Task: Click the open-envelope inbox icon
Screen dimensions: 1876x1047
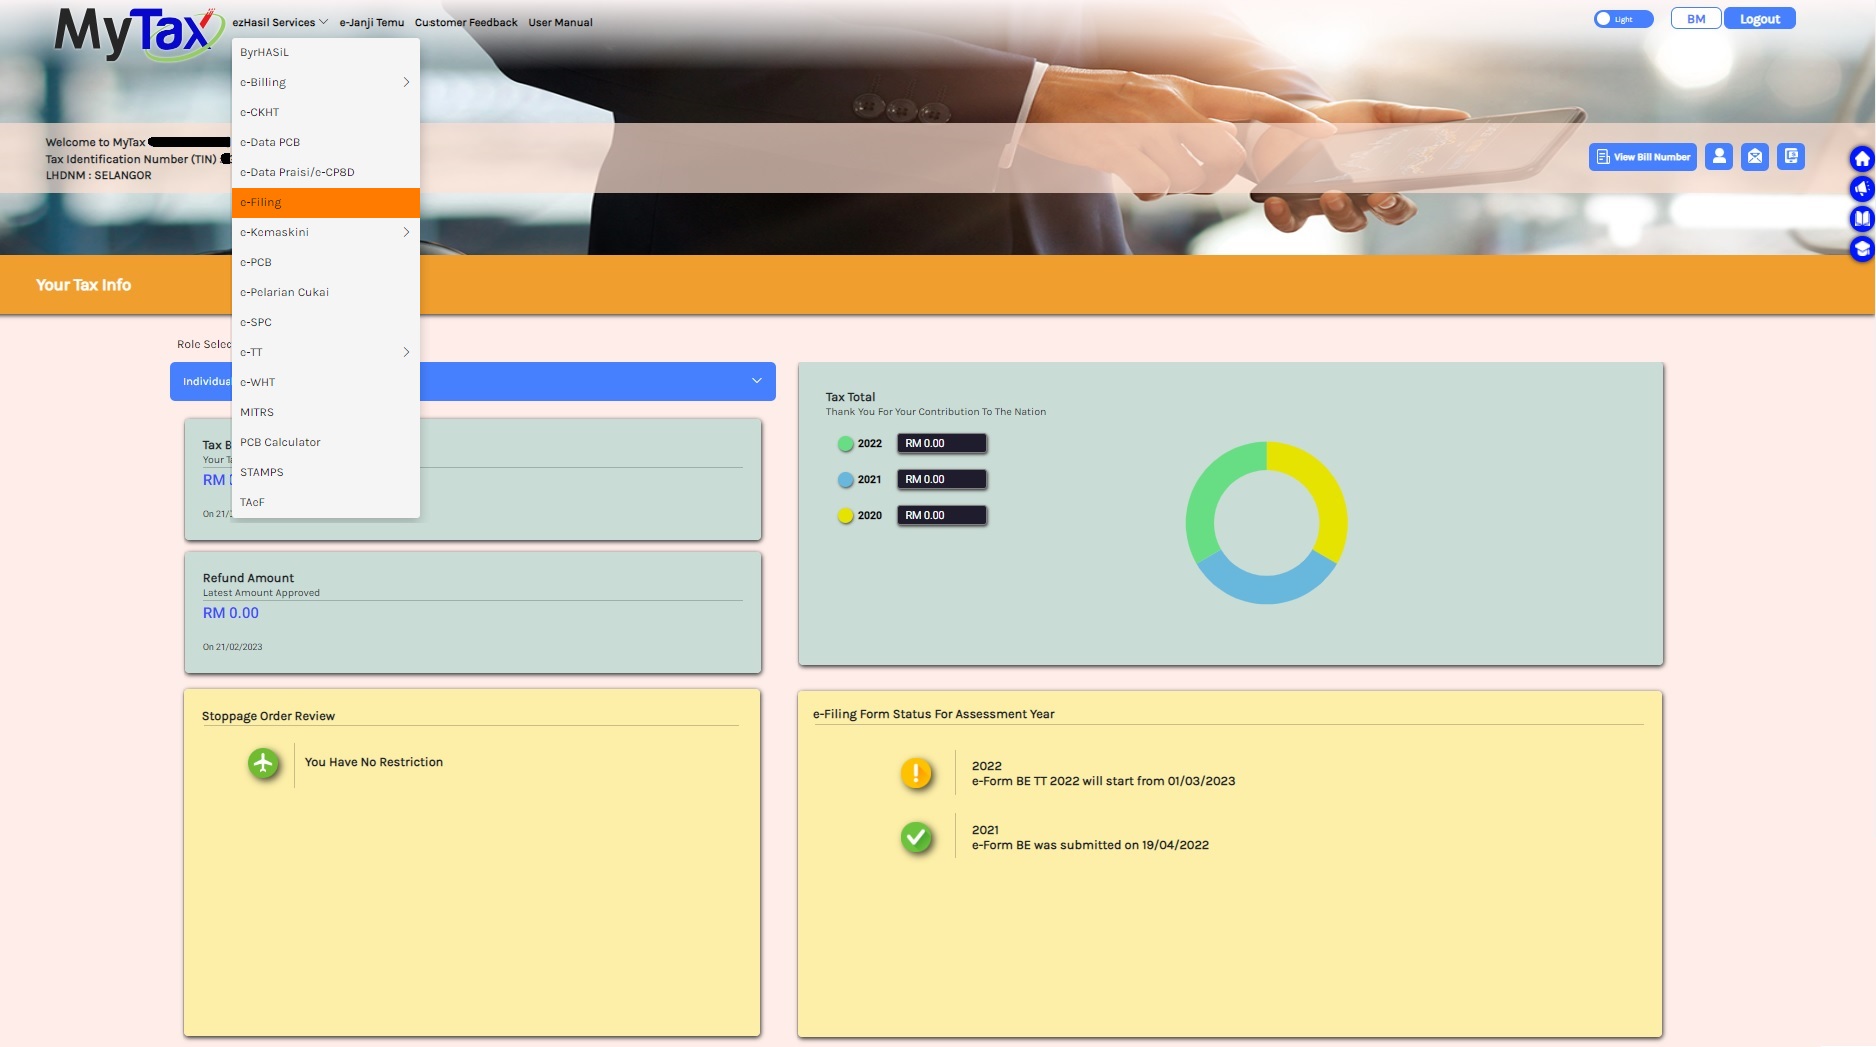Action: coord(1755,157)
